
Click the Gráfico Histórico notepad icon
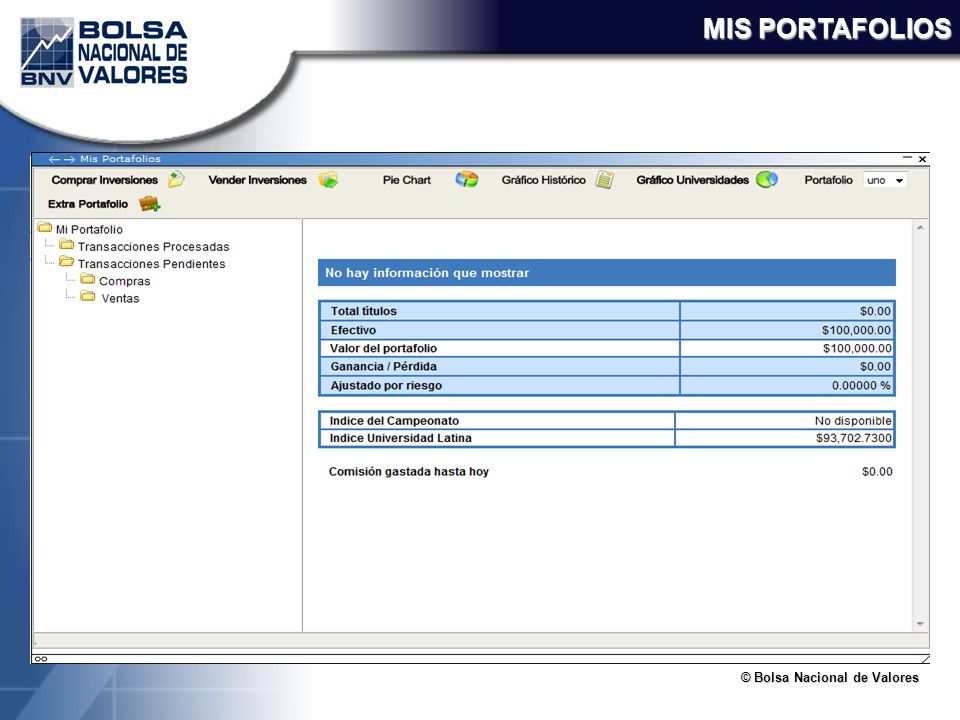click(604, 179)
